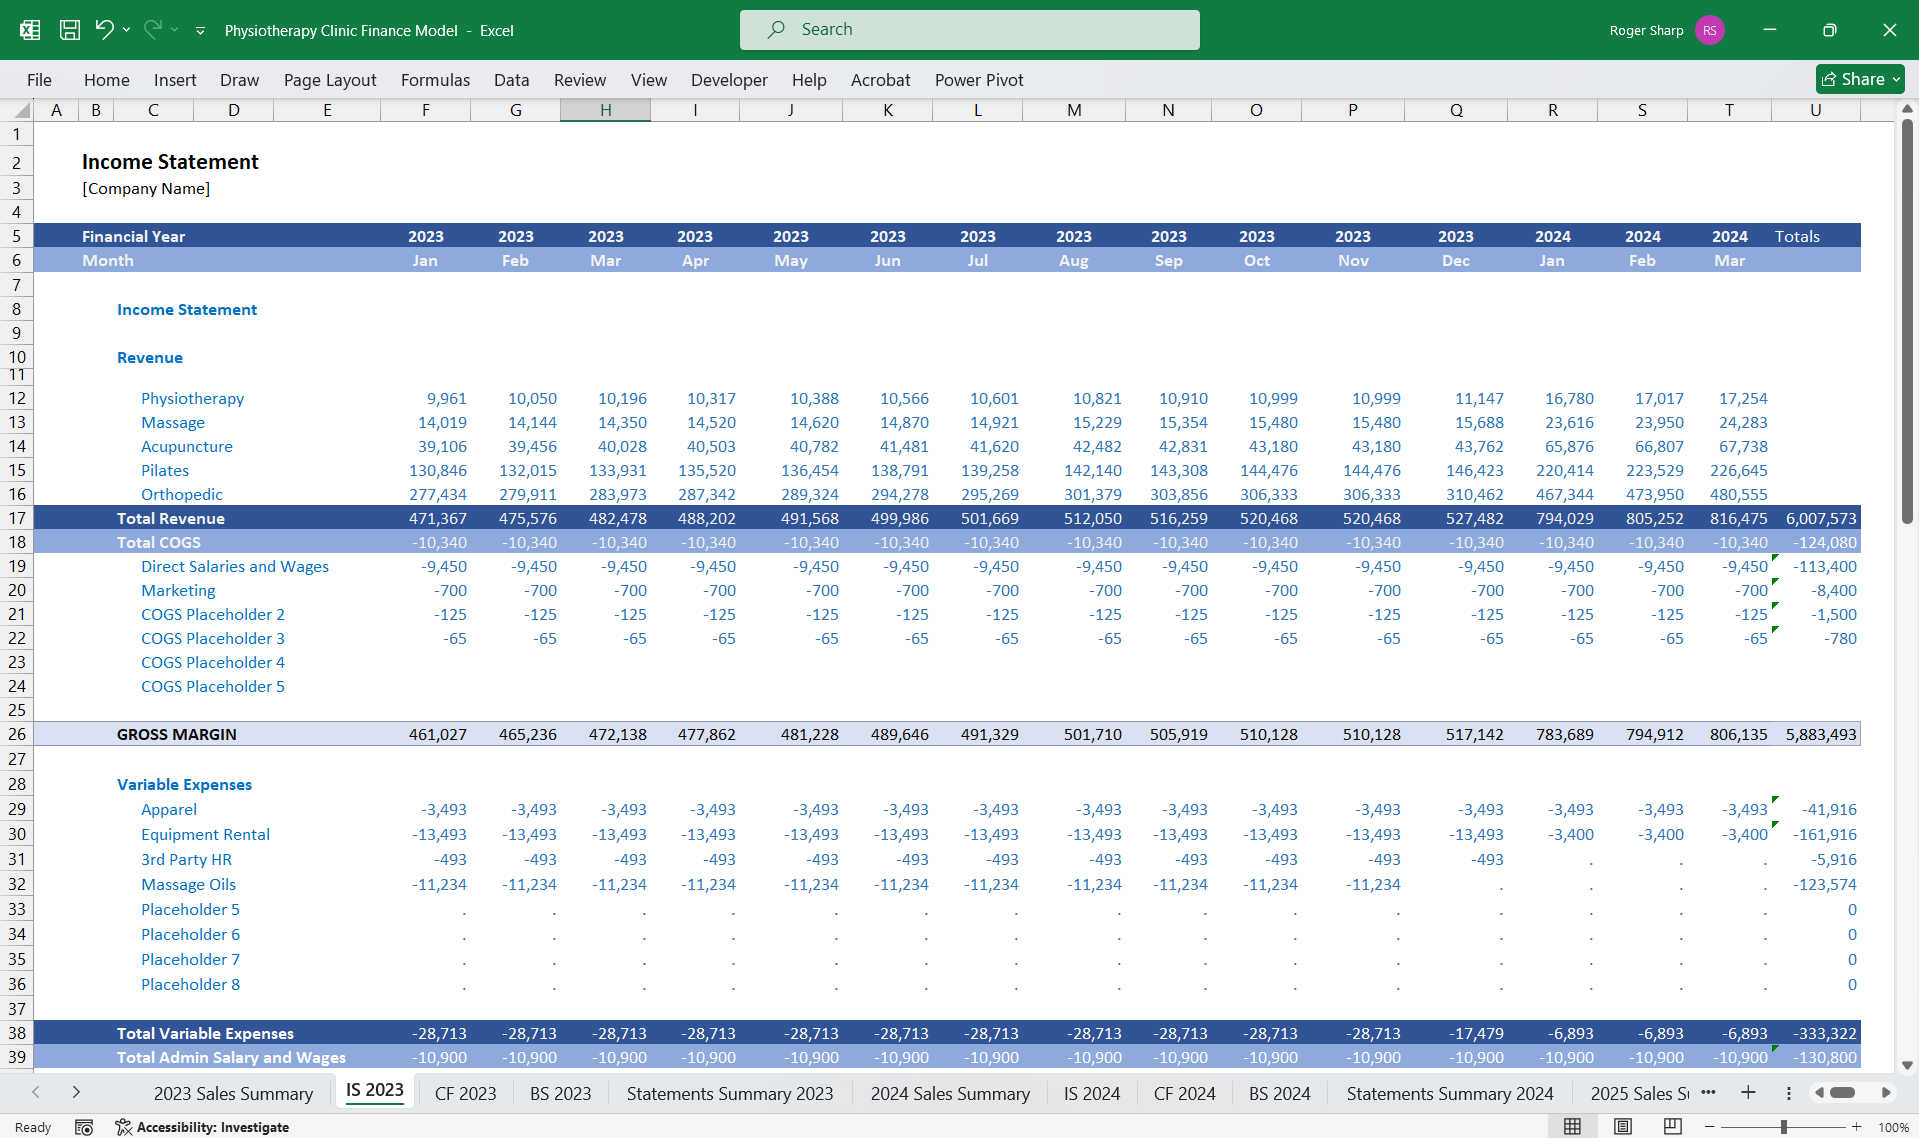Viewport: 1919px width, 1138px height.
Task: Open the View ribbon tab
Action: coord(649,80)
